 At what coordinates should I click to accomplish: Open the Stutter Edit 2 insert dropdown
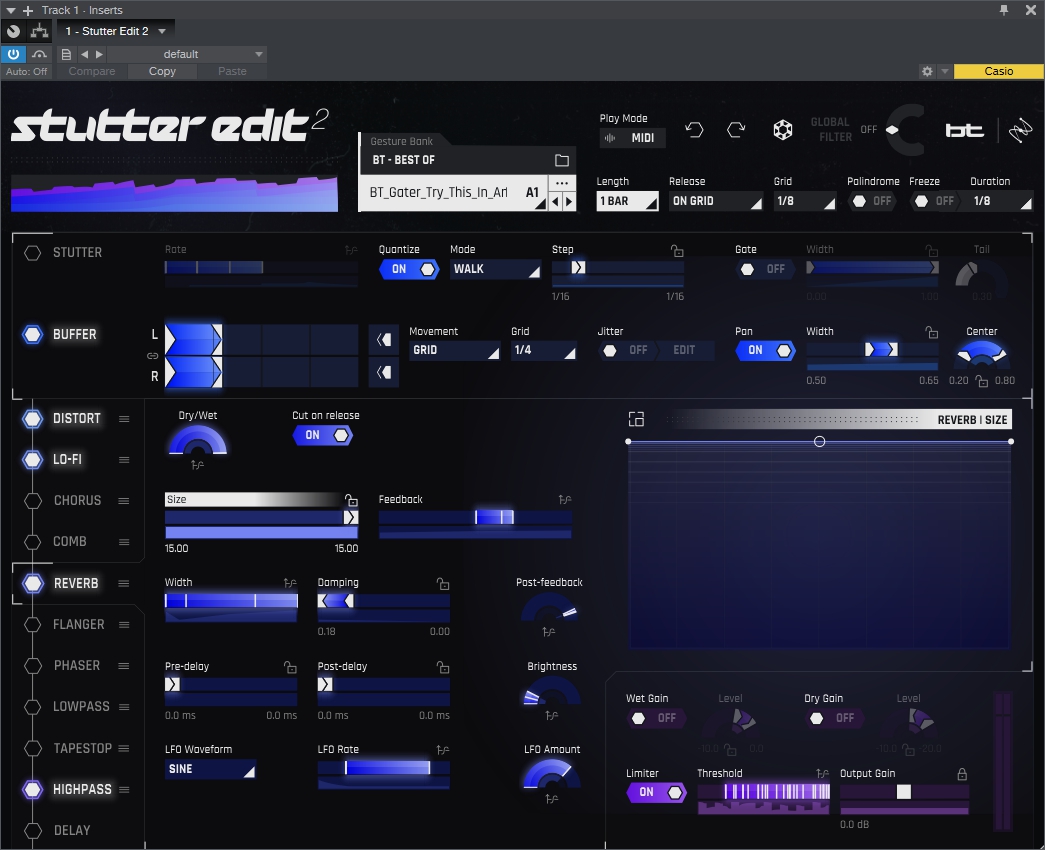116,31
